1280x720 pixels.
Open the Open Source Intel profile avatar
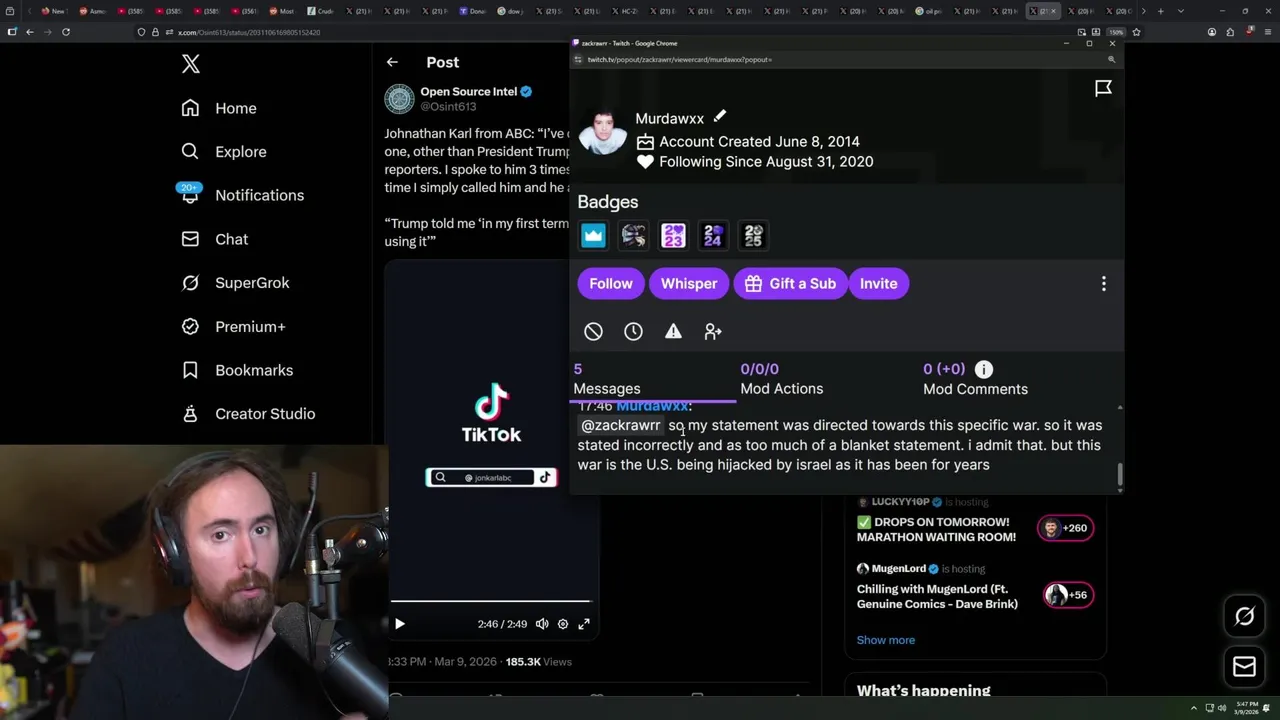[399, 99]
